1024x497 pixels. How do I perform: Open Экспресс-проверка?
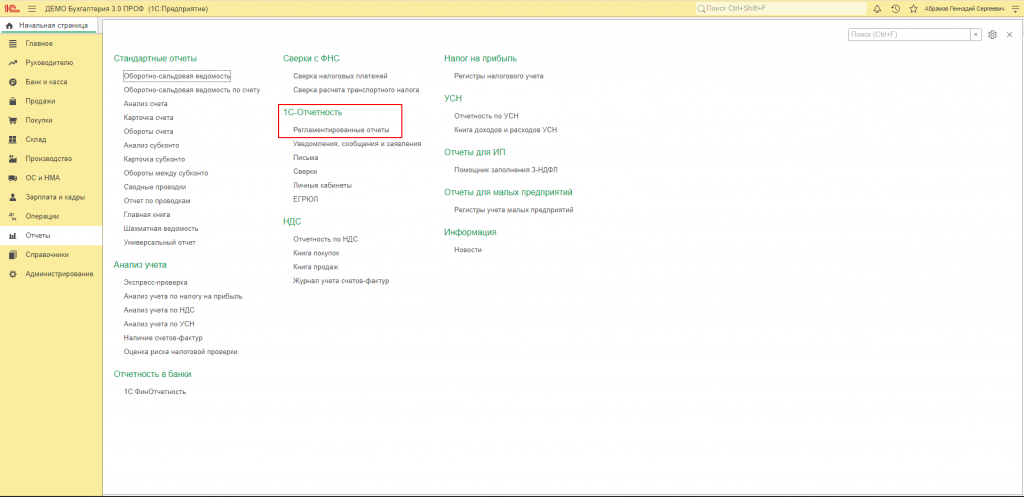[x=155, y=282]
